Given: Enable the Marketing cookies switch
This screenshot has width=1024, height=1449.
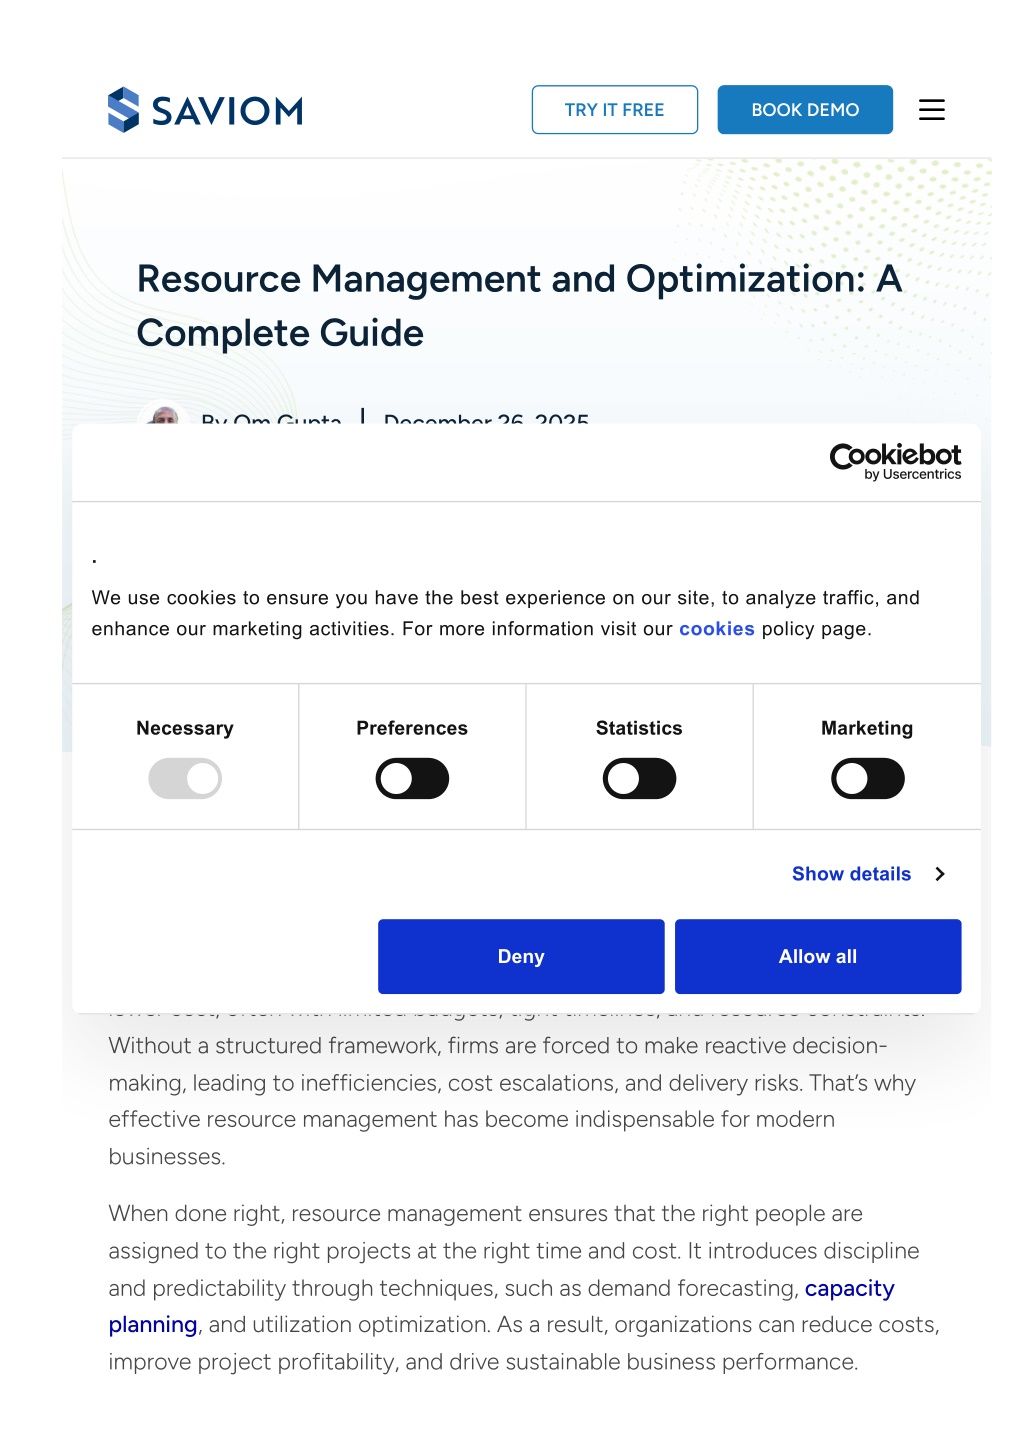Looking at the screenshot, I should tap(867, 779).
